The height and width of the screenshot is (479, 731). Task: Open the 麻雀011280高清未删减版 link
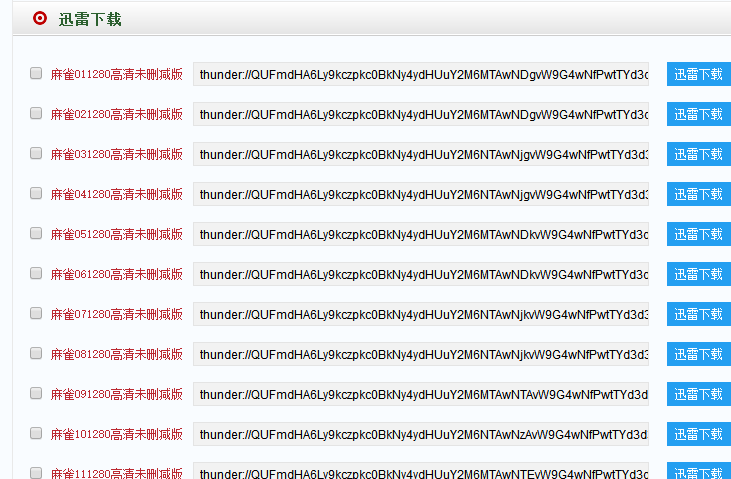pos(117,74)
